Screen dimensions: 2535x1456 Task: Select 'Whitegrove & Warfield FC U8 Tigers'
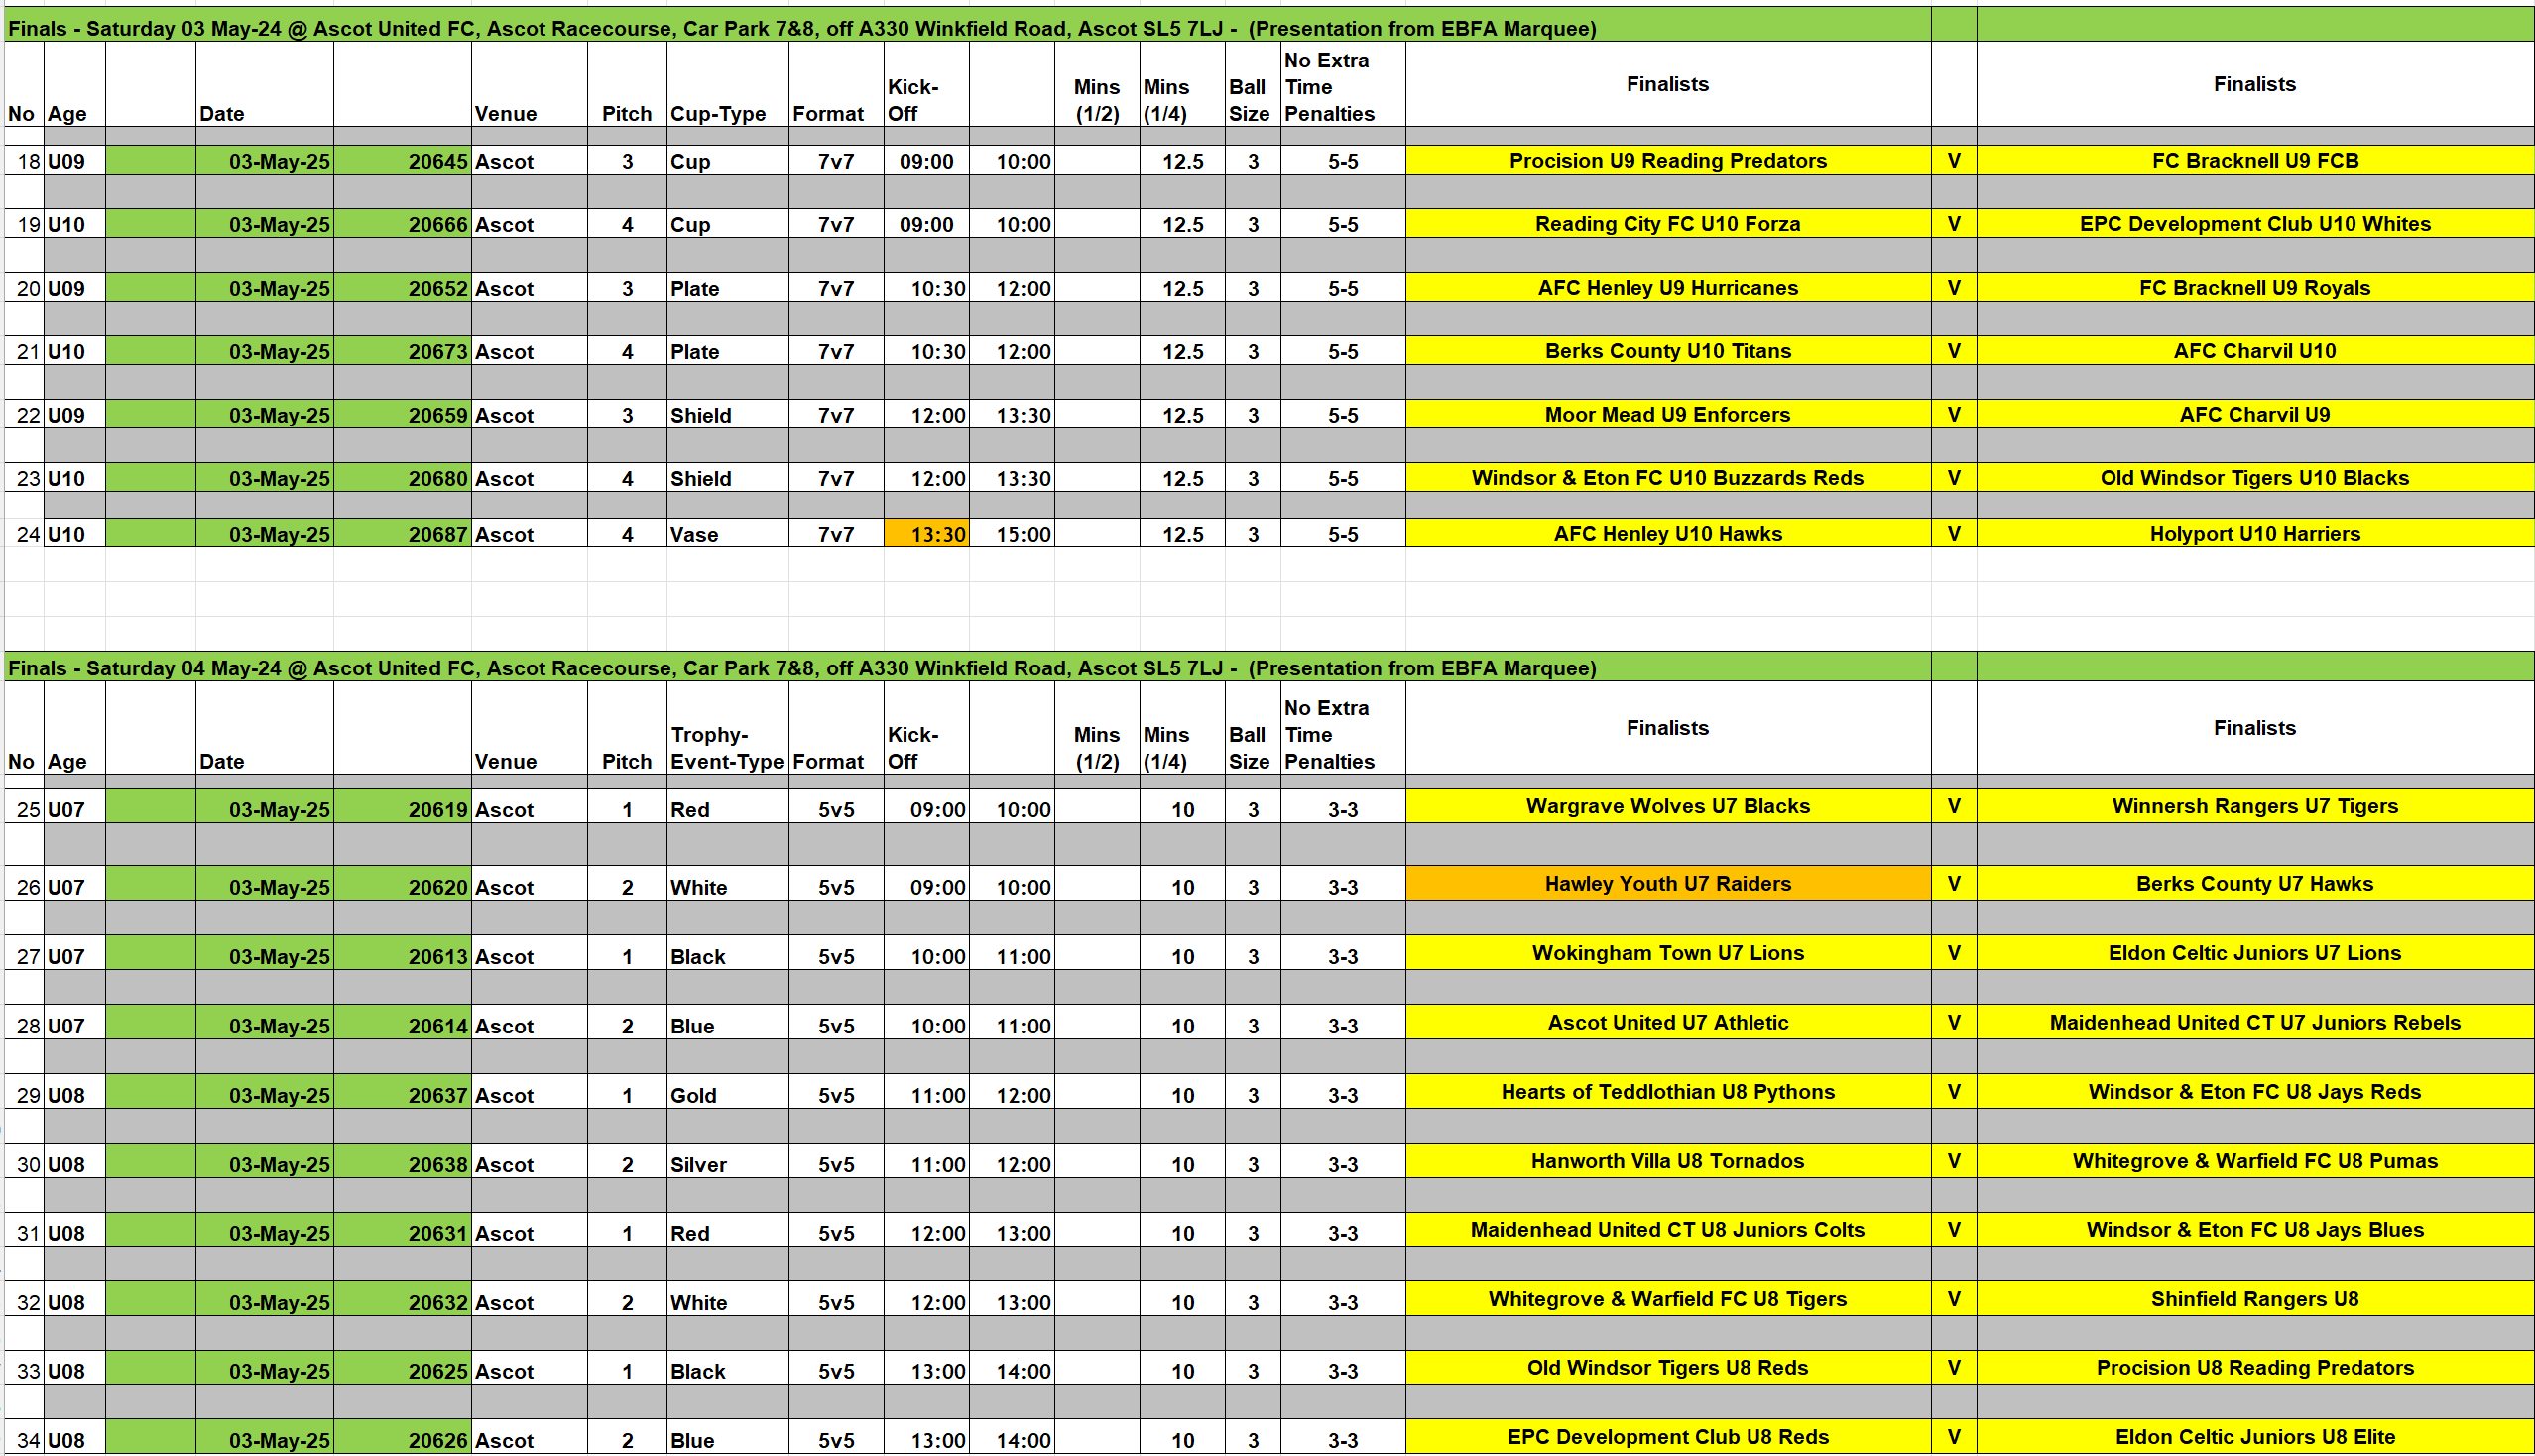1667,1299
